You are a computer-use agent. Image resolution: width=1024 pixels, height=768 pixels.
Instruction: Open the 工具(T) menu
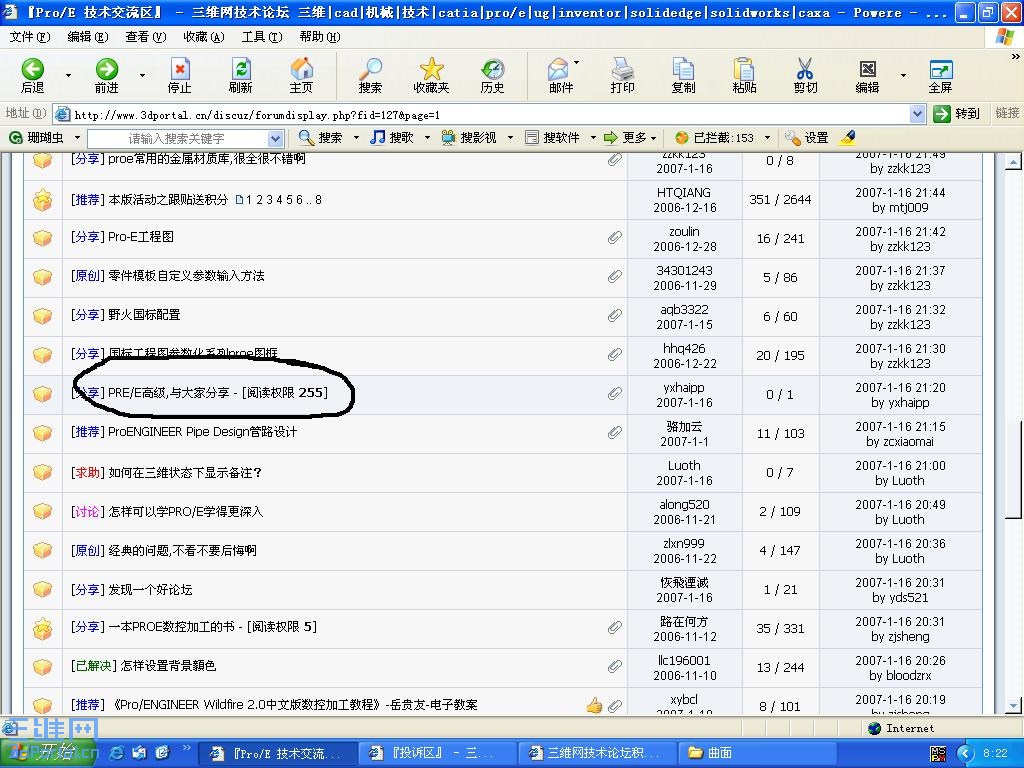pyautogui.click(x=262, y=37)
